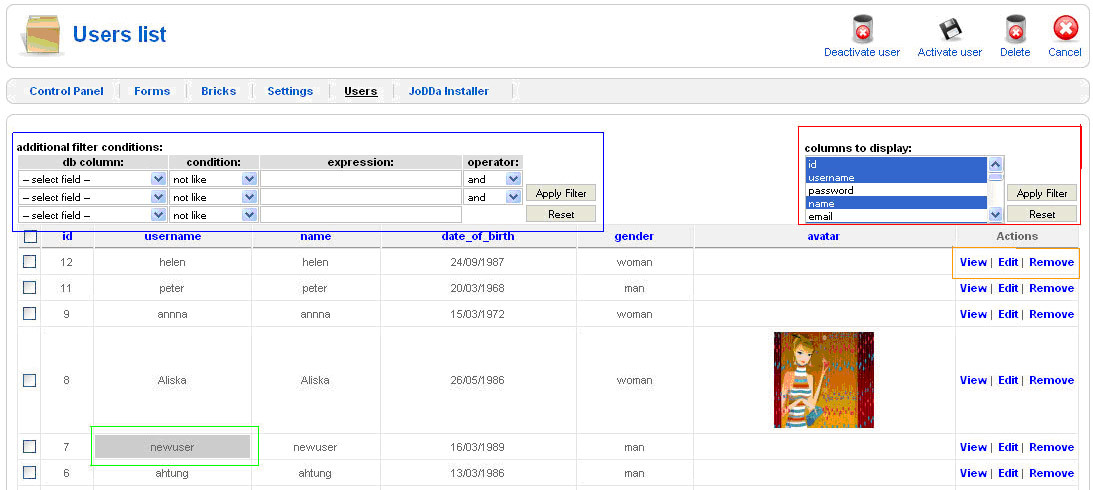Image resolution: width=1093 pixels, height=490 pixels.
Task: Check the box for user Aliska
Action: (29, 380)
